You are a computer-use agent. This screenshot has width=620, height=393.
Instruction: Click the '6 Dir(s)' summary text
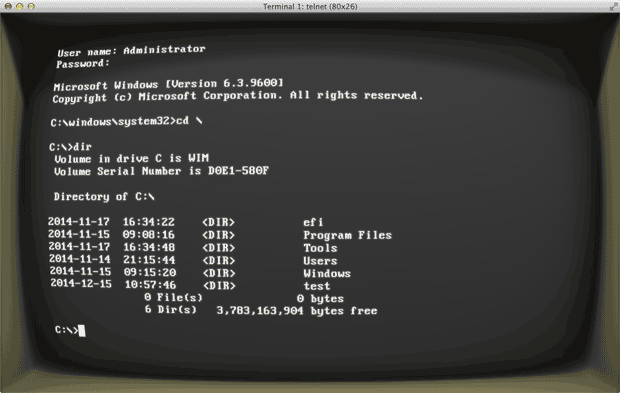point(170,310)
